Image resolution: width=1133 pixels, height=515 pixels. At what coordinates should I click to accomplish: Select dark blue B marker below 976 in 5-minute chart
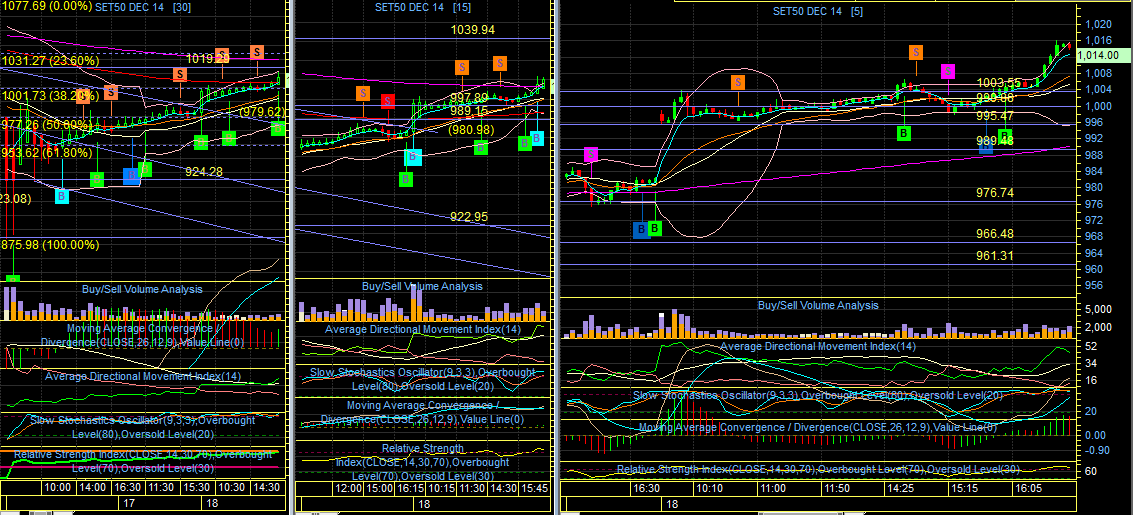point(640,230)
